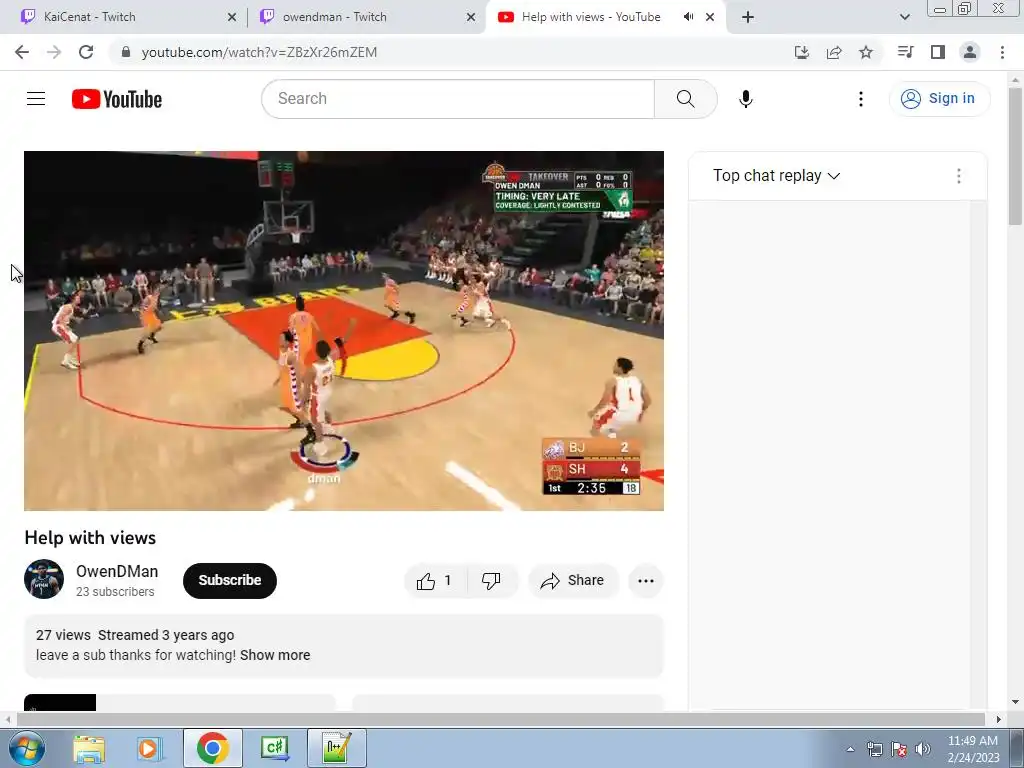Go back in browser history
This screenshot has height=768, width=1024.
[x=22, y=52]
